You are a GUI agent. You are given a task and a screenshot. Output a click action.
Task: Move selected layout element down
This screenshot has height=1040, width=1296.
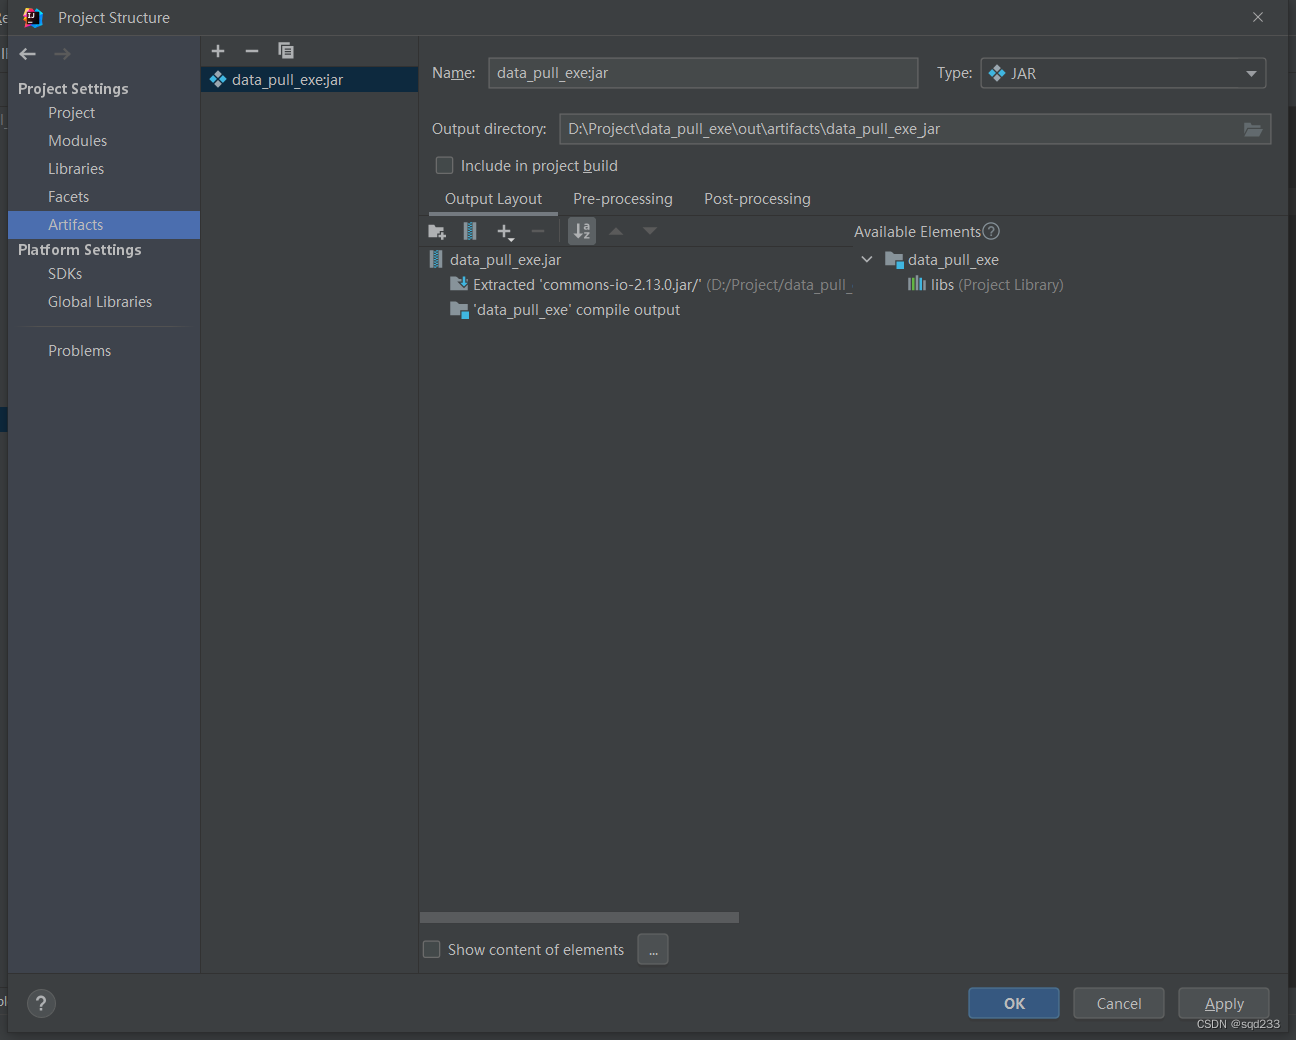(x=650, y=231)
